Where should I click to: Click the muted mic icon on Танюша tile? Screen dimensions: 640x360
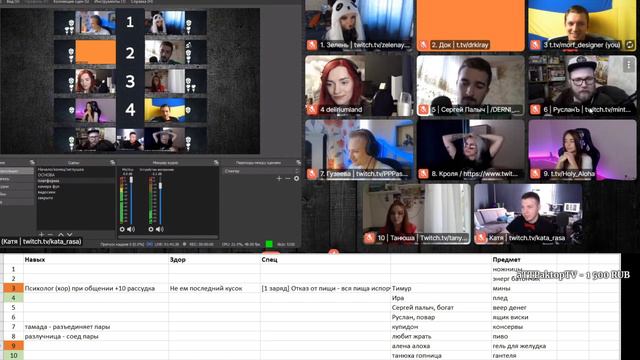tap(369, 238)
